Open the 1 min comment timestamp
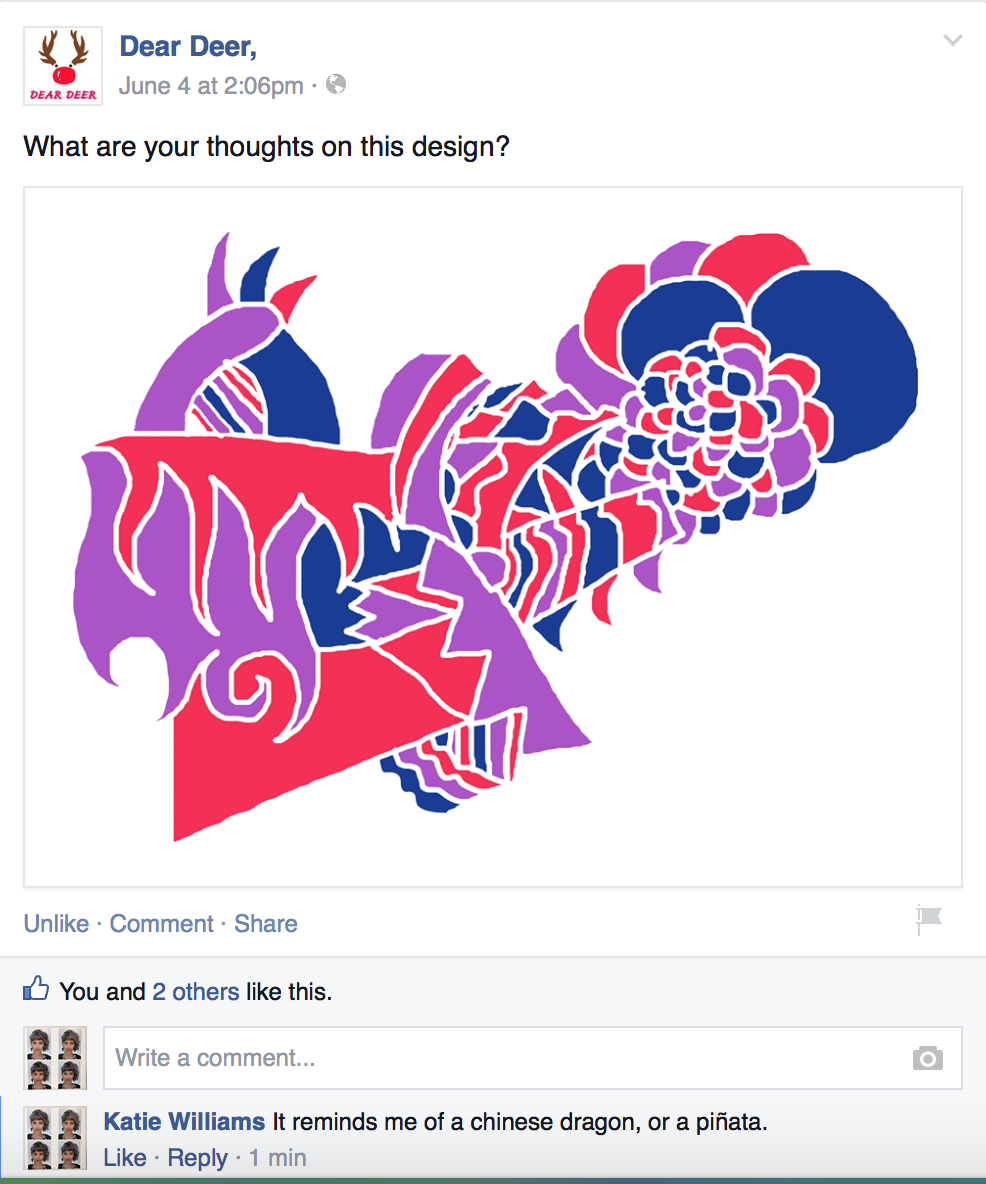The width and height of the screenshot is (986, 1184). click(278, 1158)
